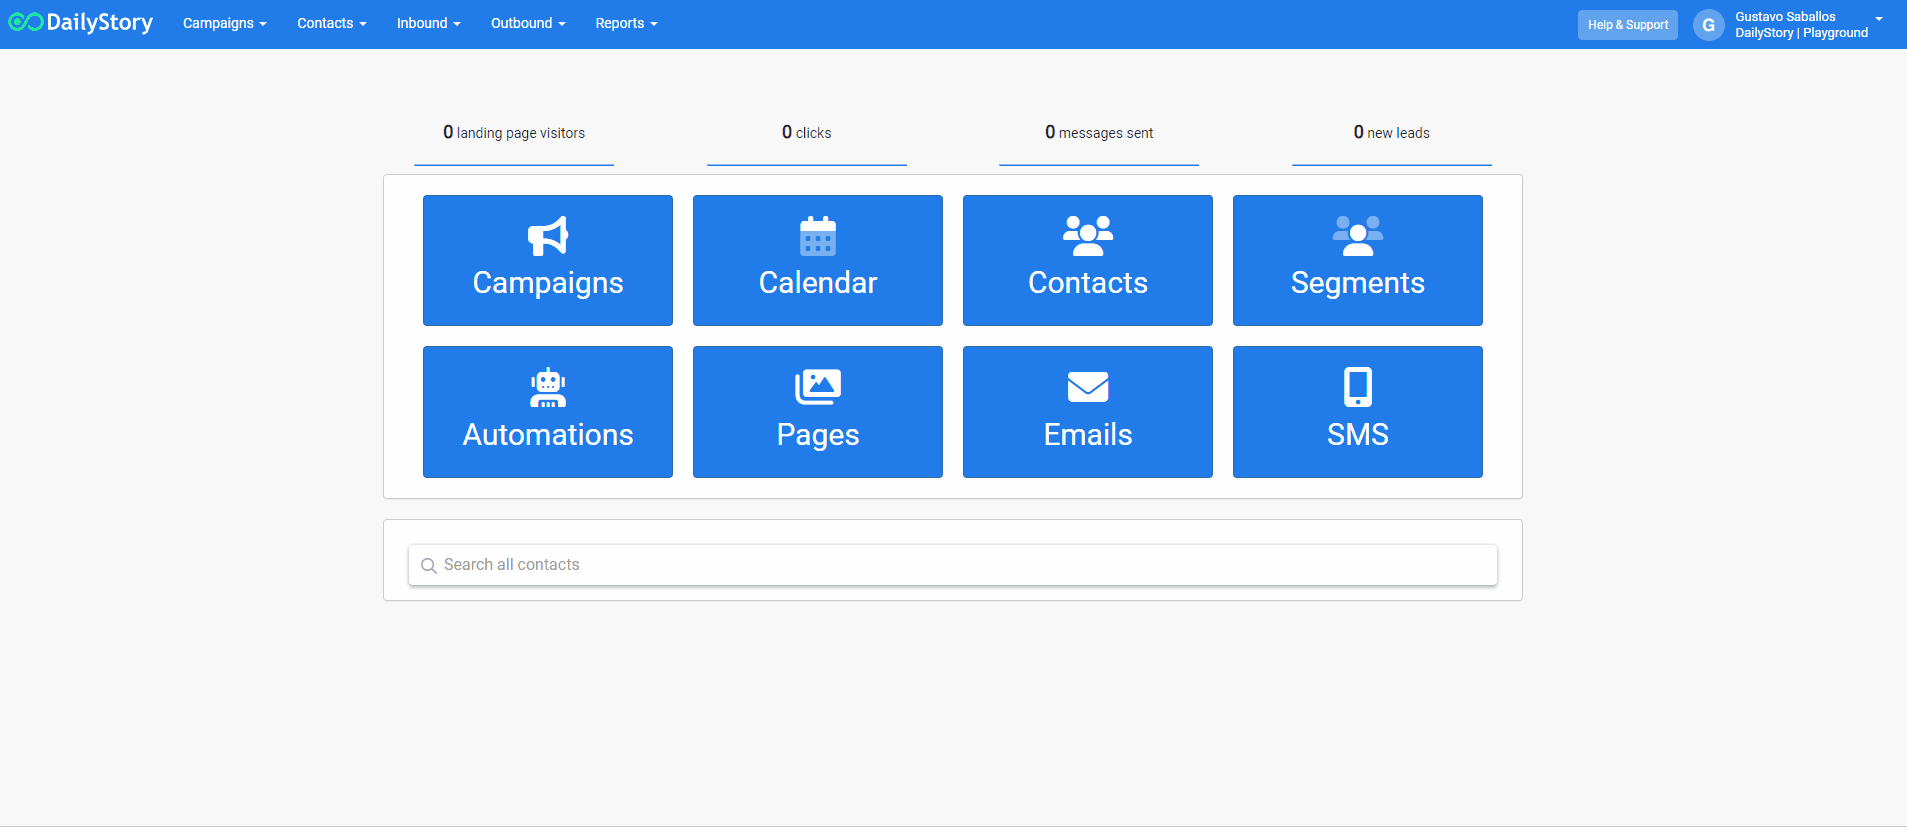The height and width of the screenshot is (831, 1907).
Task: View the new leads stat
Action: point(1392,133)
